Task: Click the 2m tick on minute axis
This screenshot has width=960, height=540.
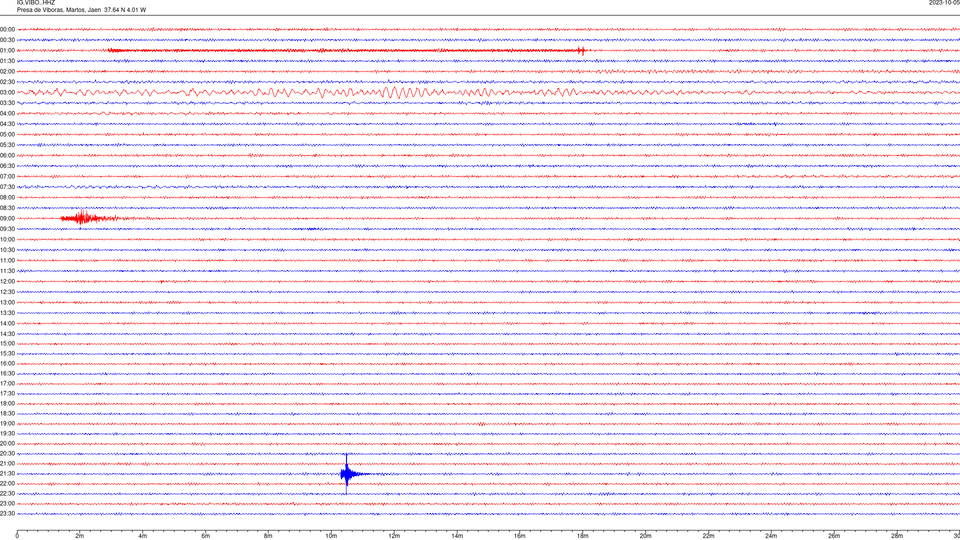Action: coord(80,536)
